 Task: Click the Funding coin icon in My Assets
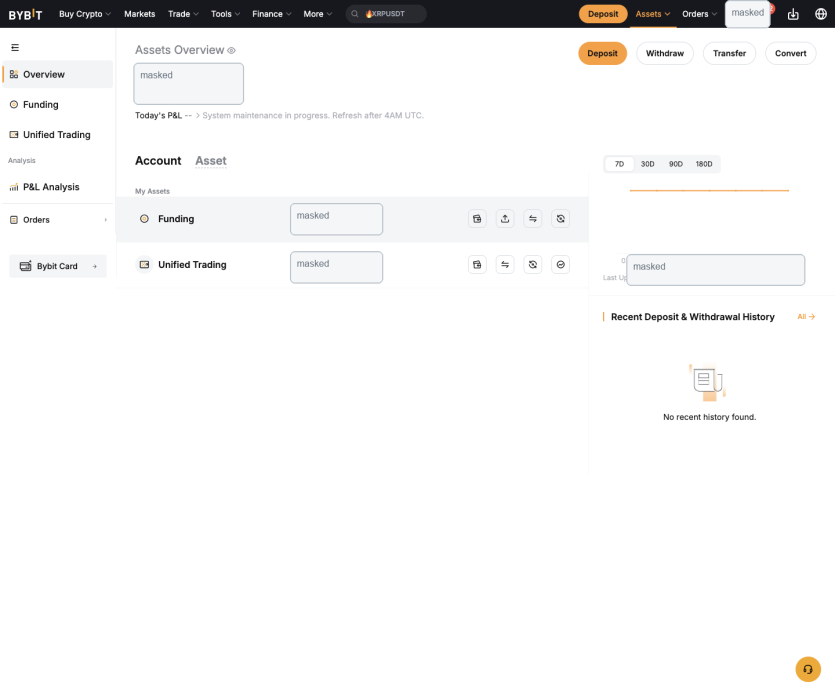point(144,219)
